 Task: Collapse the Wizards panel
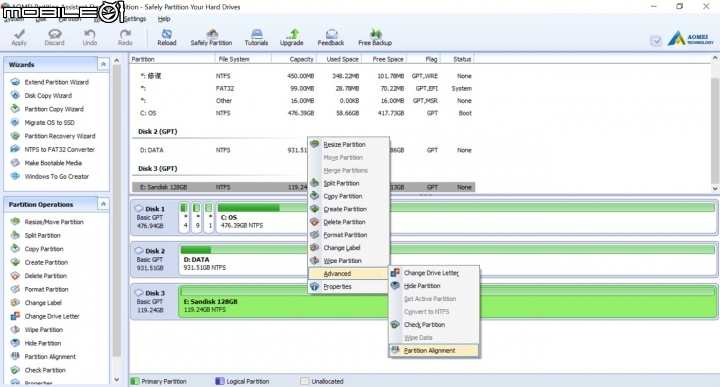[x=103, y=64]
